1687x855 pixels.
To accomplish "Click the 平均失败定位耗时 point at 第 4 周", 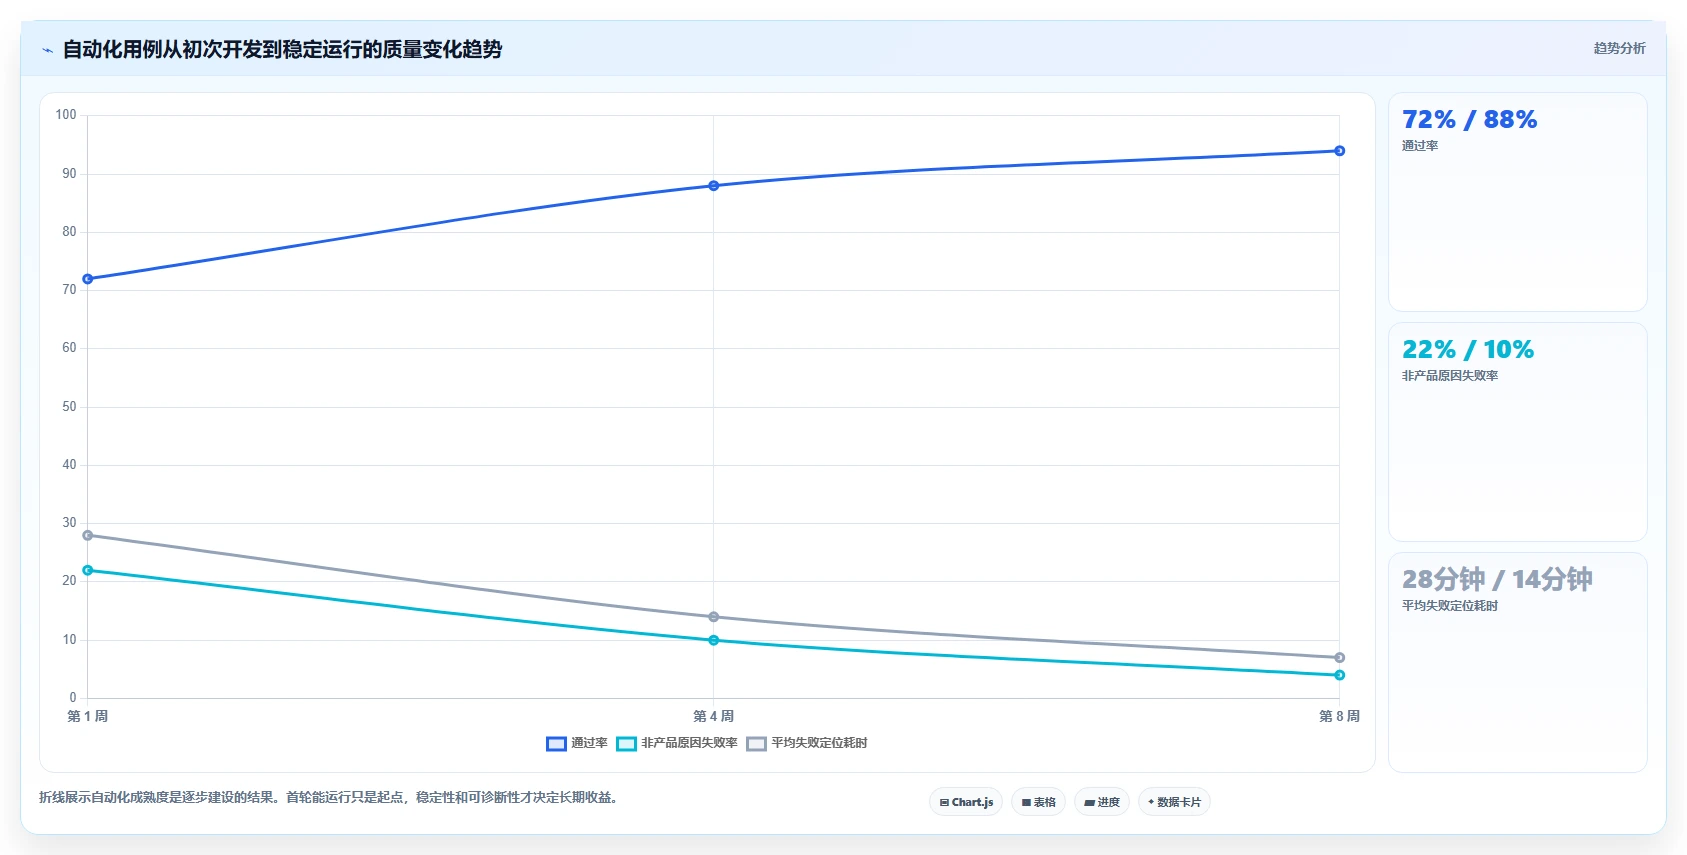I will [x=713, y=617].
